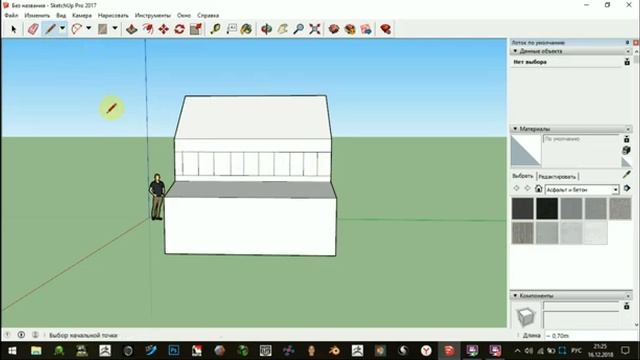Open the Окно menu
Viewport: 640px width, 360px height.
point(184,16)
